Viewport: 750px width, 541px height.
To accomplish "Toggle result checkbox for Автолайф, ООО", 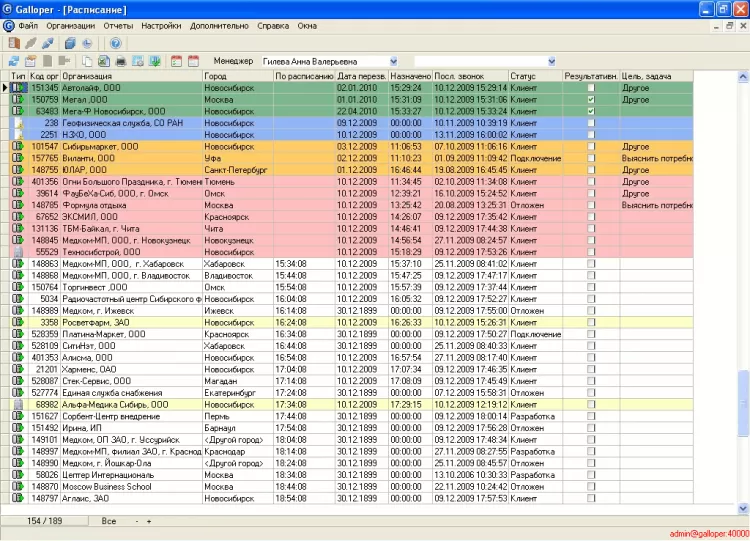I will (x=591, y=88).
